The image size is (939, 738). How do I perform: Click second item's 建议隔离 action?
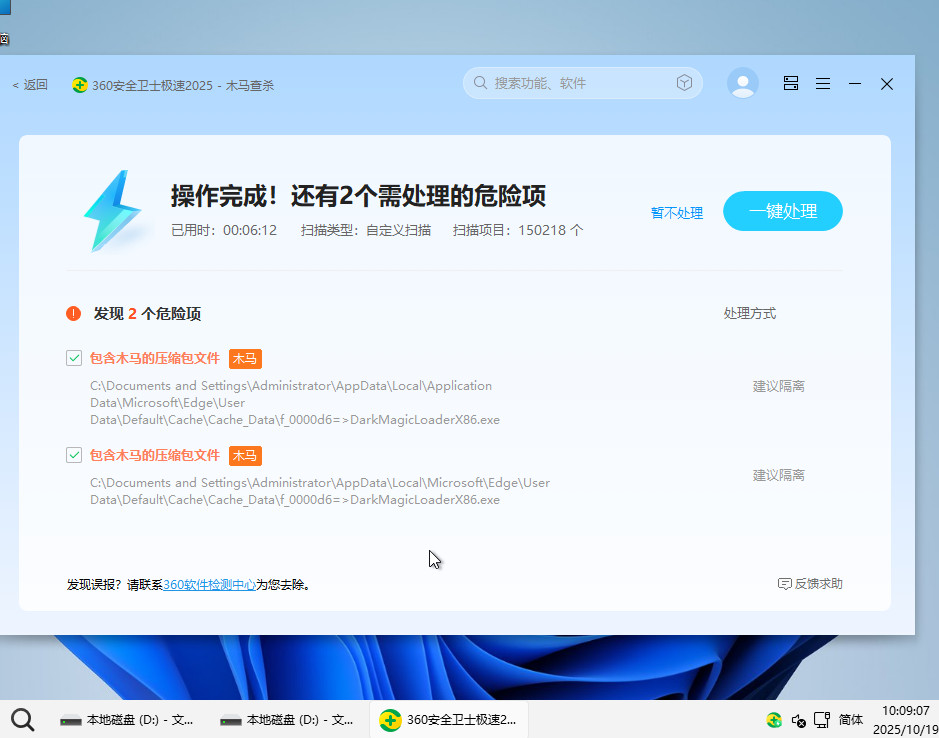tap(779, 475)
